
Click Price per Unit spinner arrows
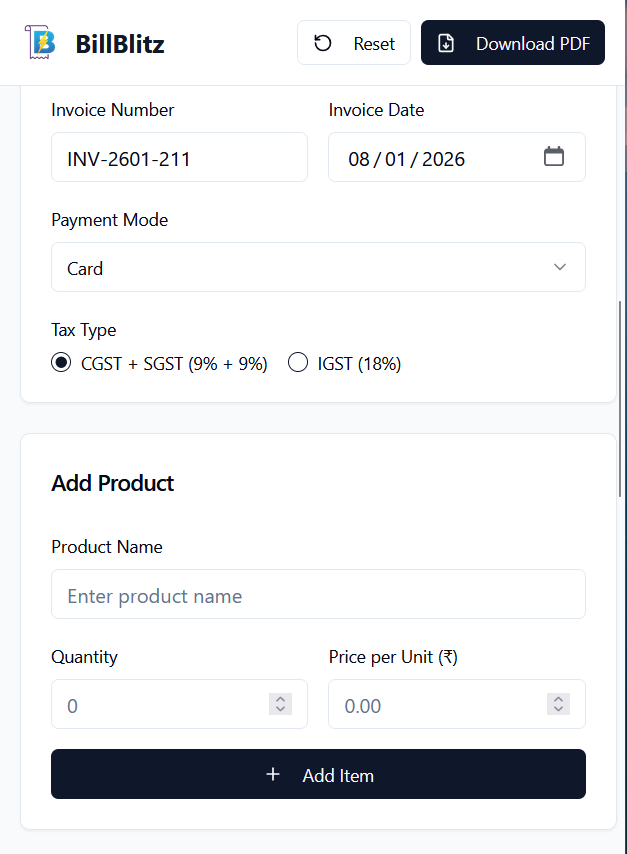click(x=558, y=704)
